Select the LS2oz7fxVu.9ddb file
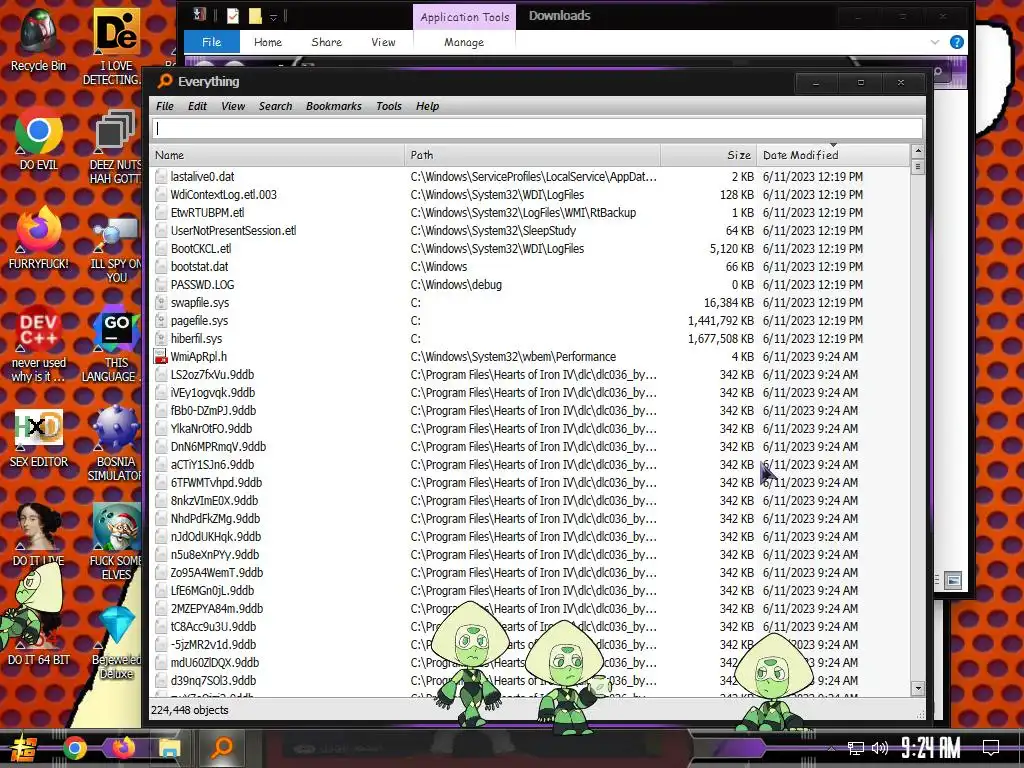This screenshot has width=1024, height=768. coord(530,375)
